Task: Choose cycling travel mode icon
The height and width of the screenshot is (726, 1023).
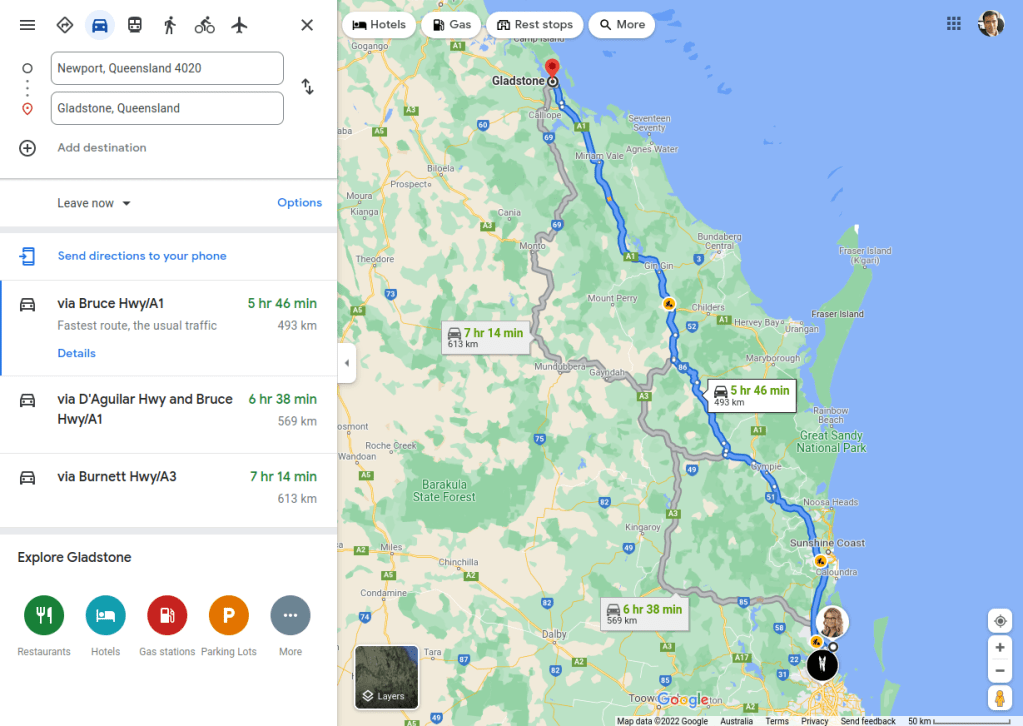Action: (205, 25)
